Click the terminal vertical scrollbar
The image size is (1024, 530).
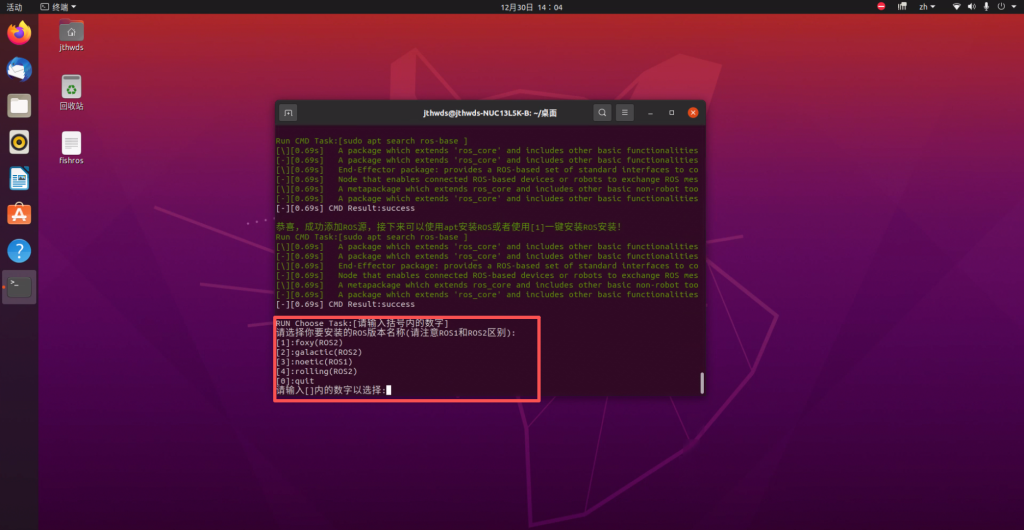click(701, 383)
